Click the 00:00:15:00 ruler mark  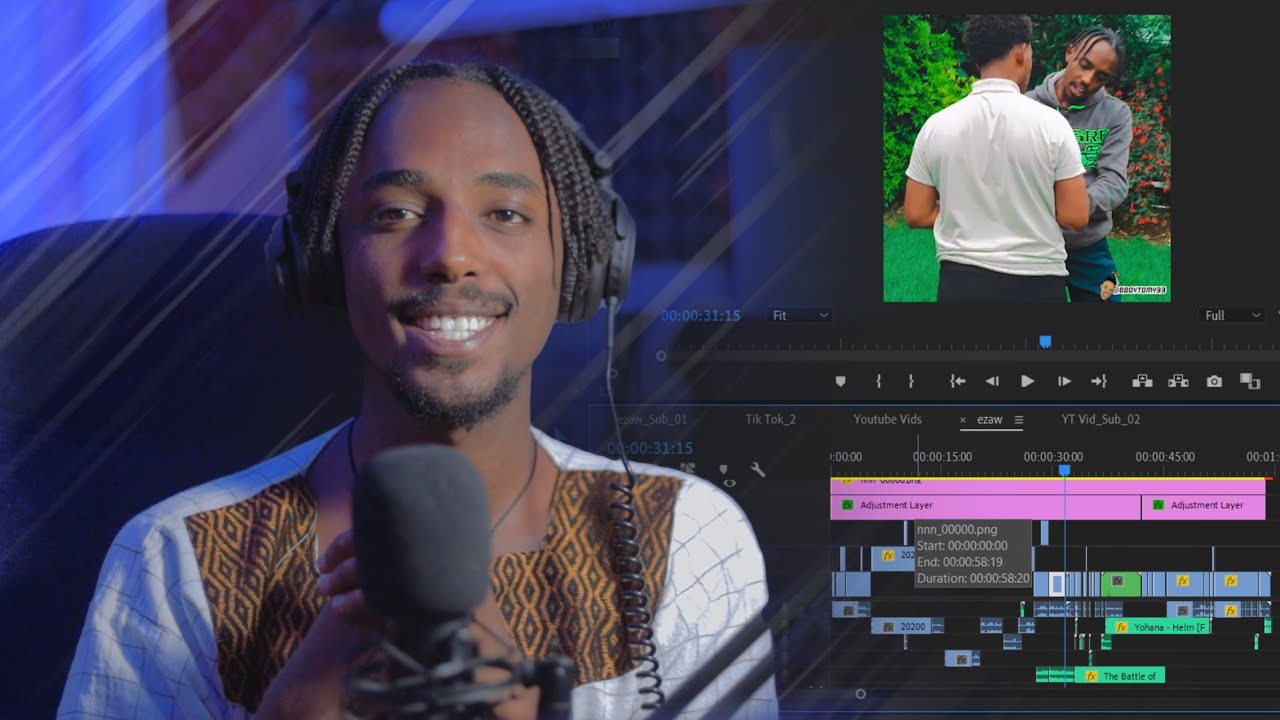(942, 457)
